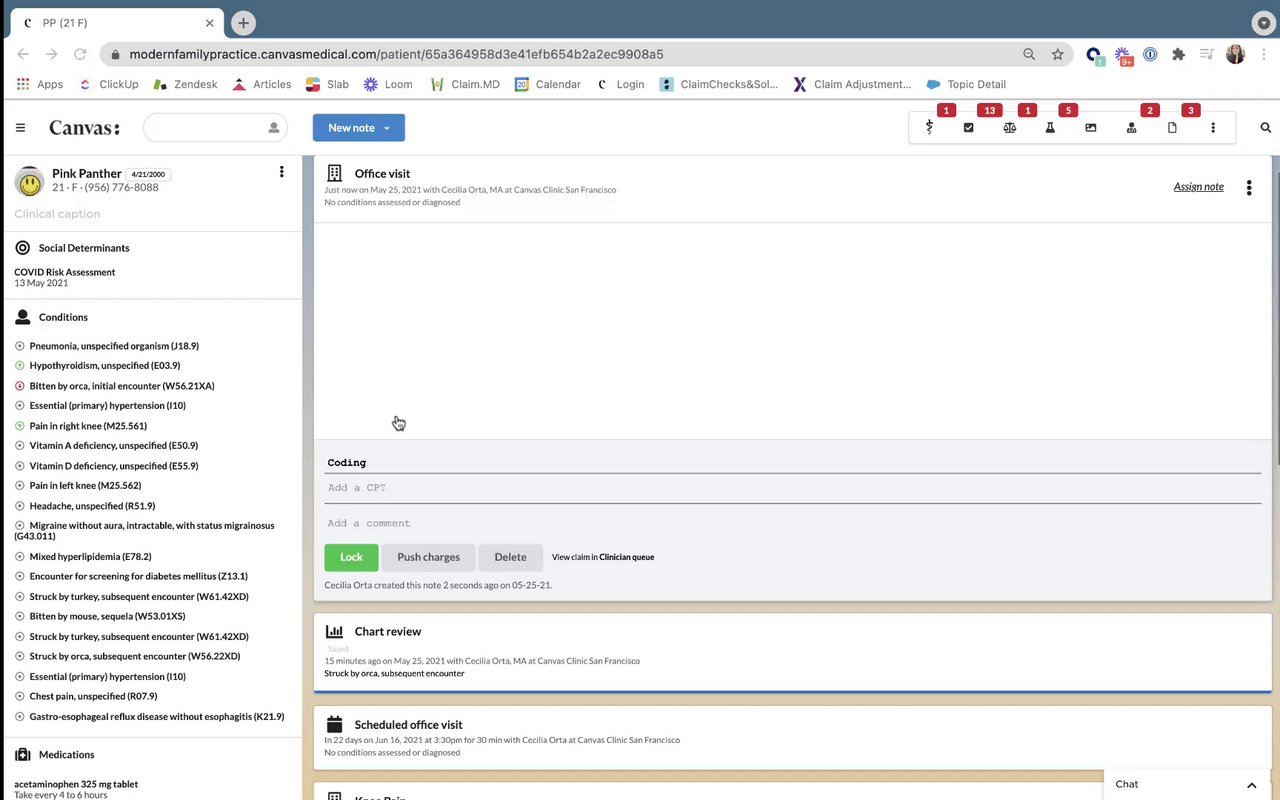Switch to the PP (21 F) browser tab
This screenshot has height=800, width=1280.
pyautogui.click(x=118, y=23)
